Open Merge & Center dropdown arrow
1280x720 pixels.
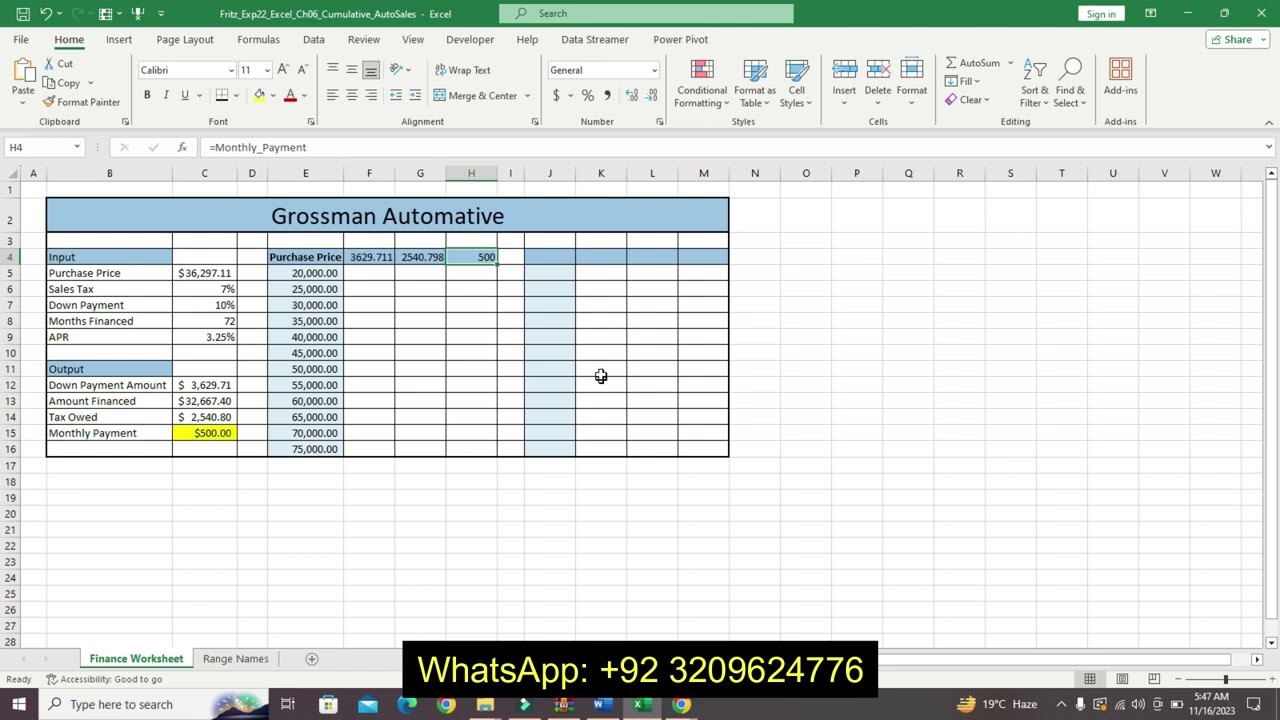pos(527,96)
